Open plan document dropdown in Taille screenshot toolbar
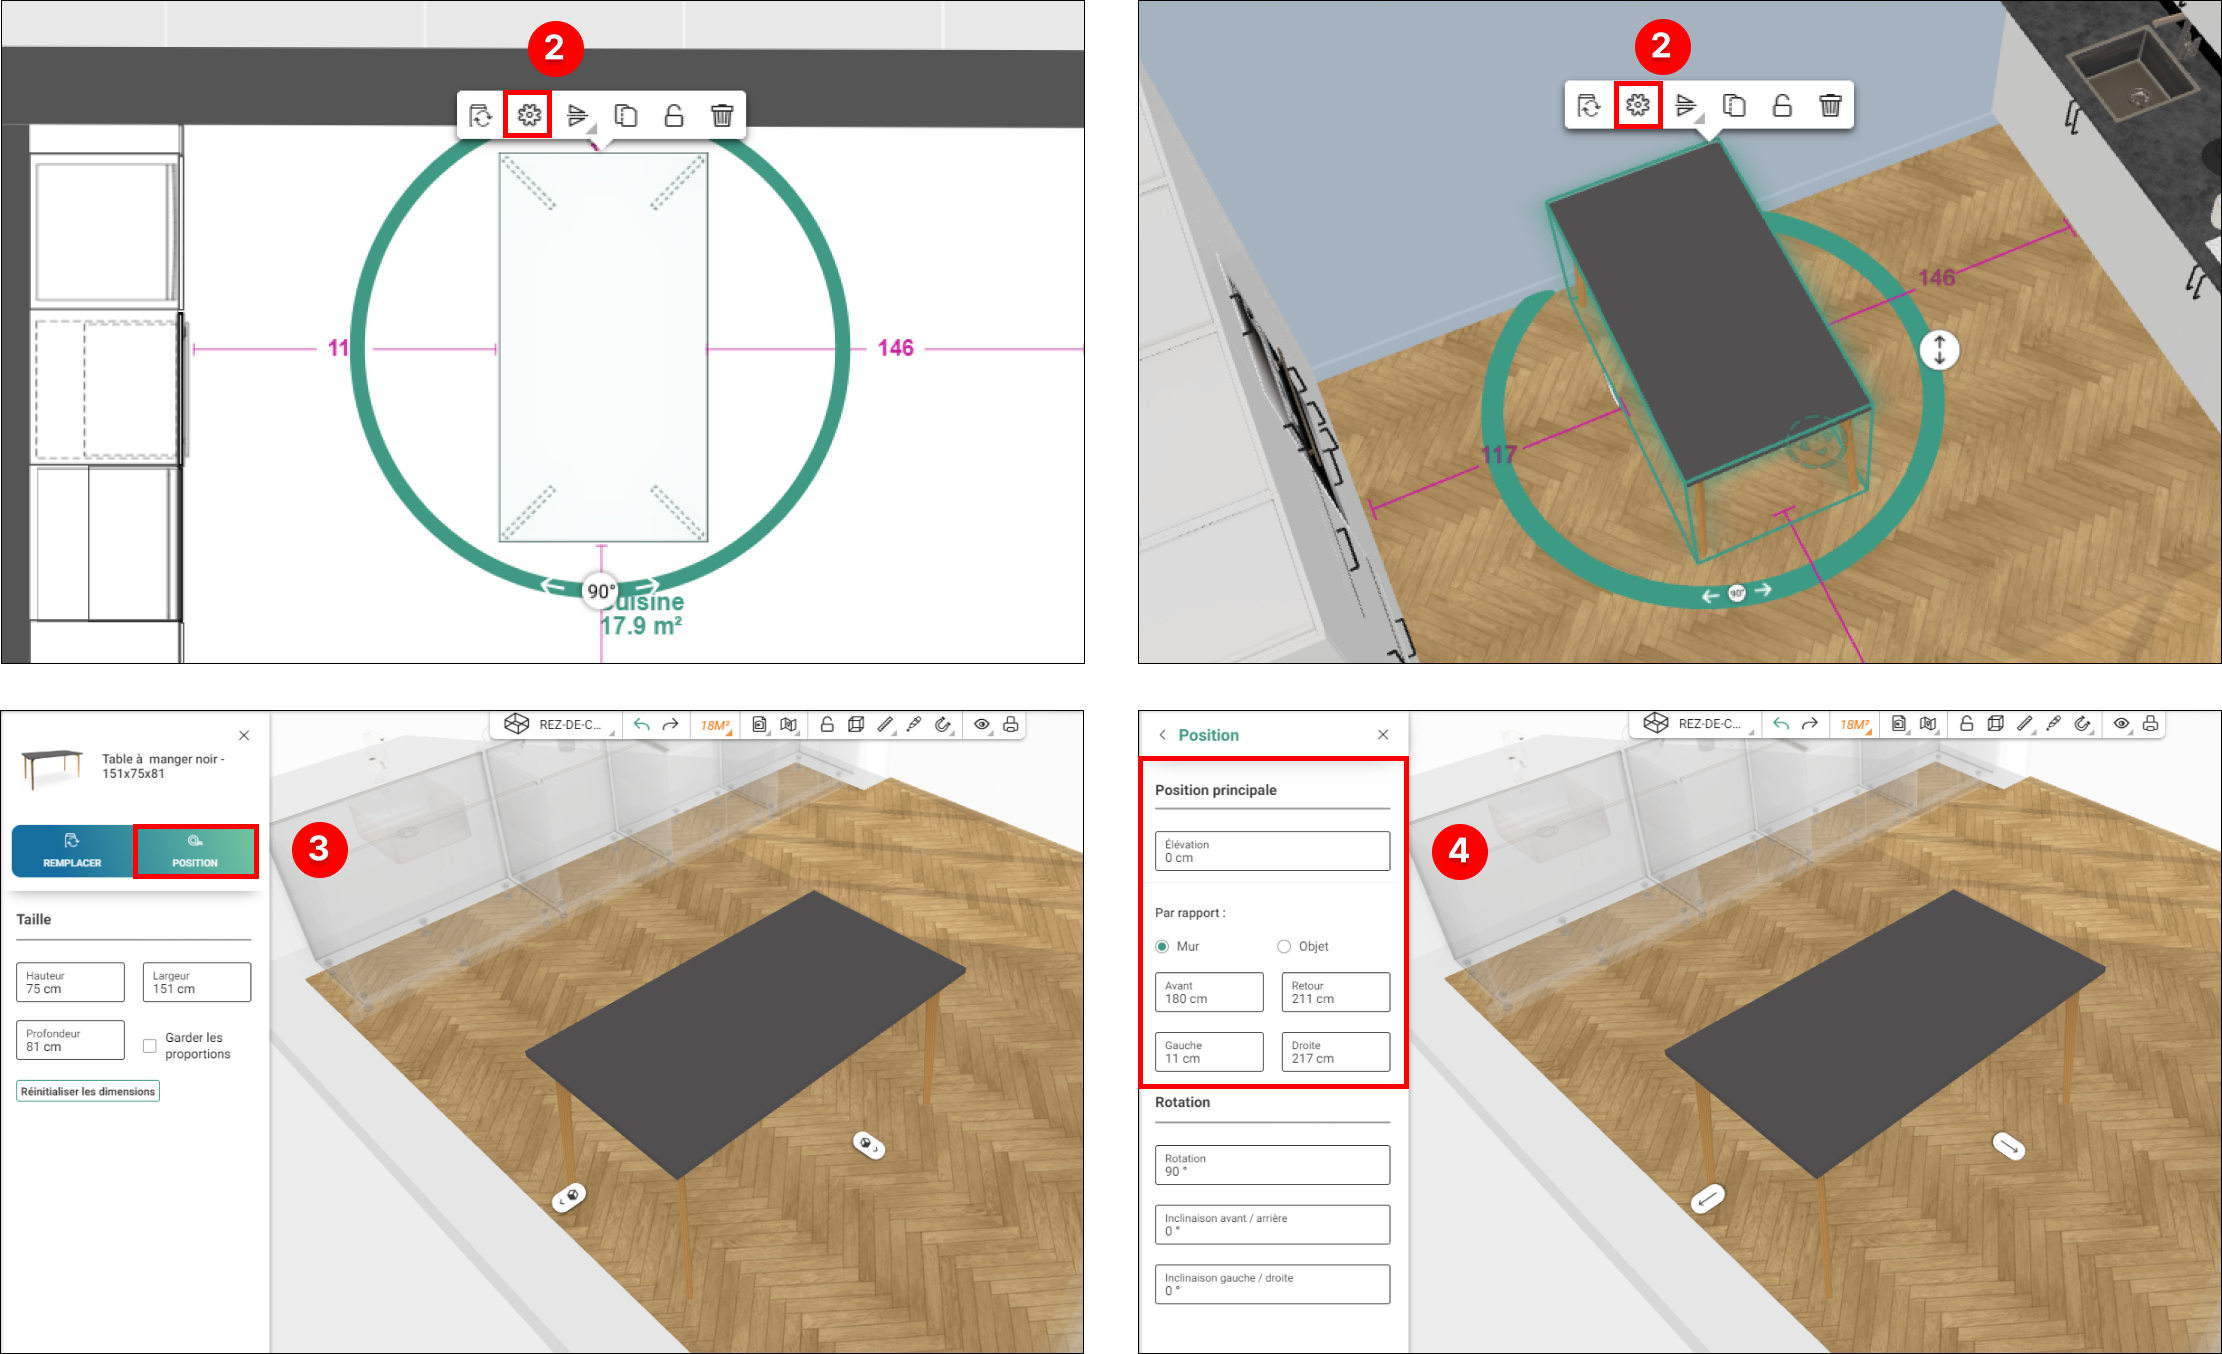Screen dimensions: 2222x1354 coord(760,725)
